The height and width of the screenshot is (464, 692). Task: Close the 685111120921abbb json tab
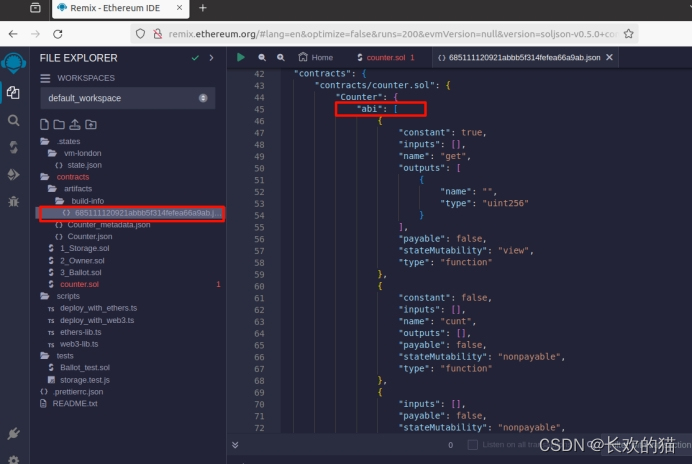tap(609, 57)
